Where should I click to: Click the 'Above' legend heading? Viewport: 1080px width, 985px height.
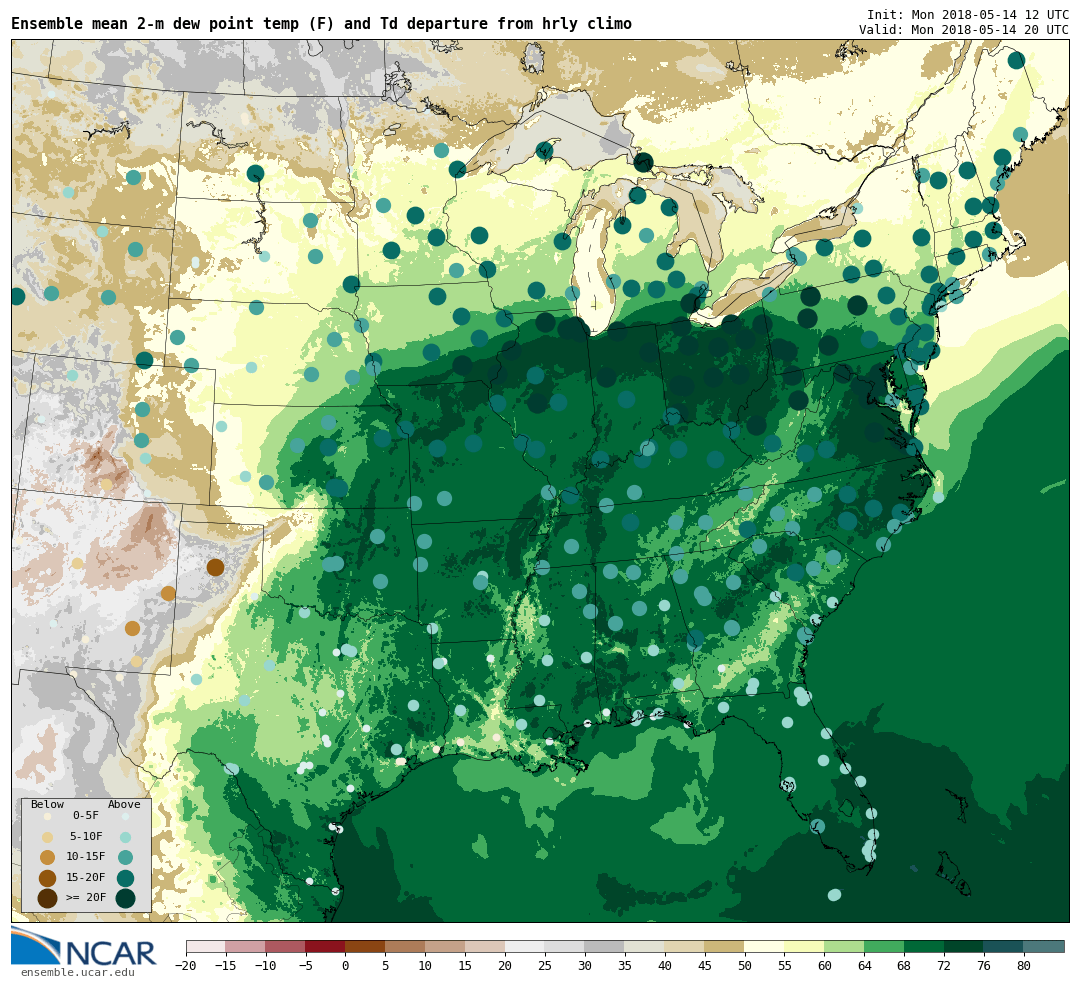124,805
